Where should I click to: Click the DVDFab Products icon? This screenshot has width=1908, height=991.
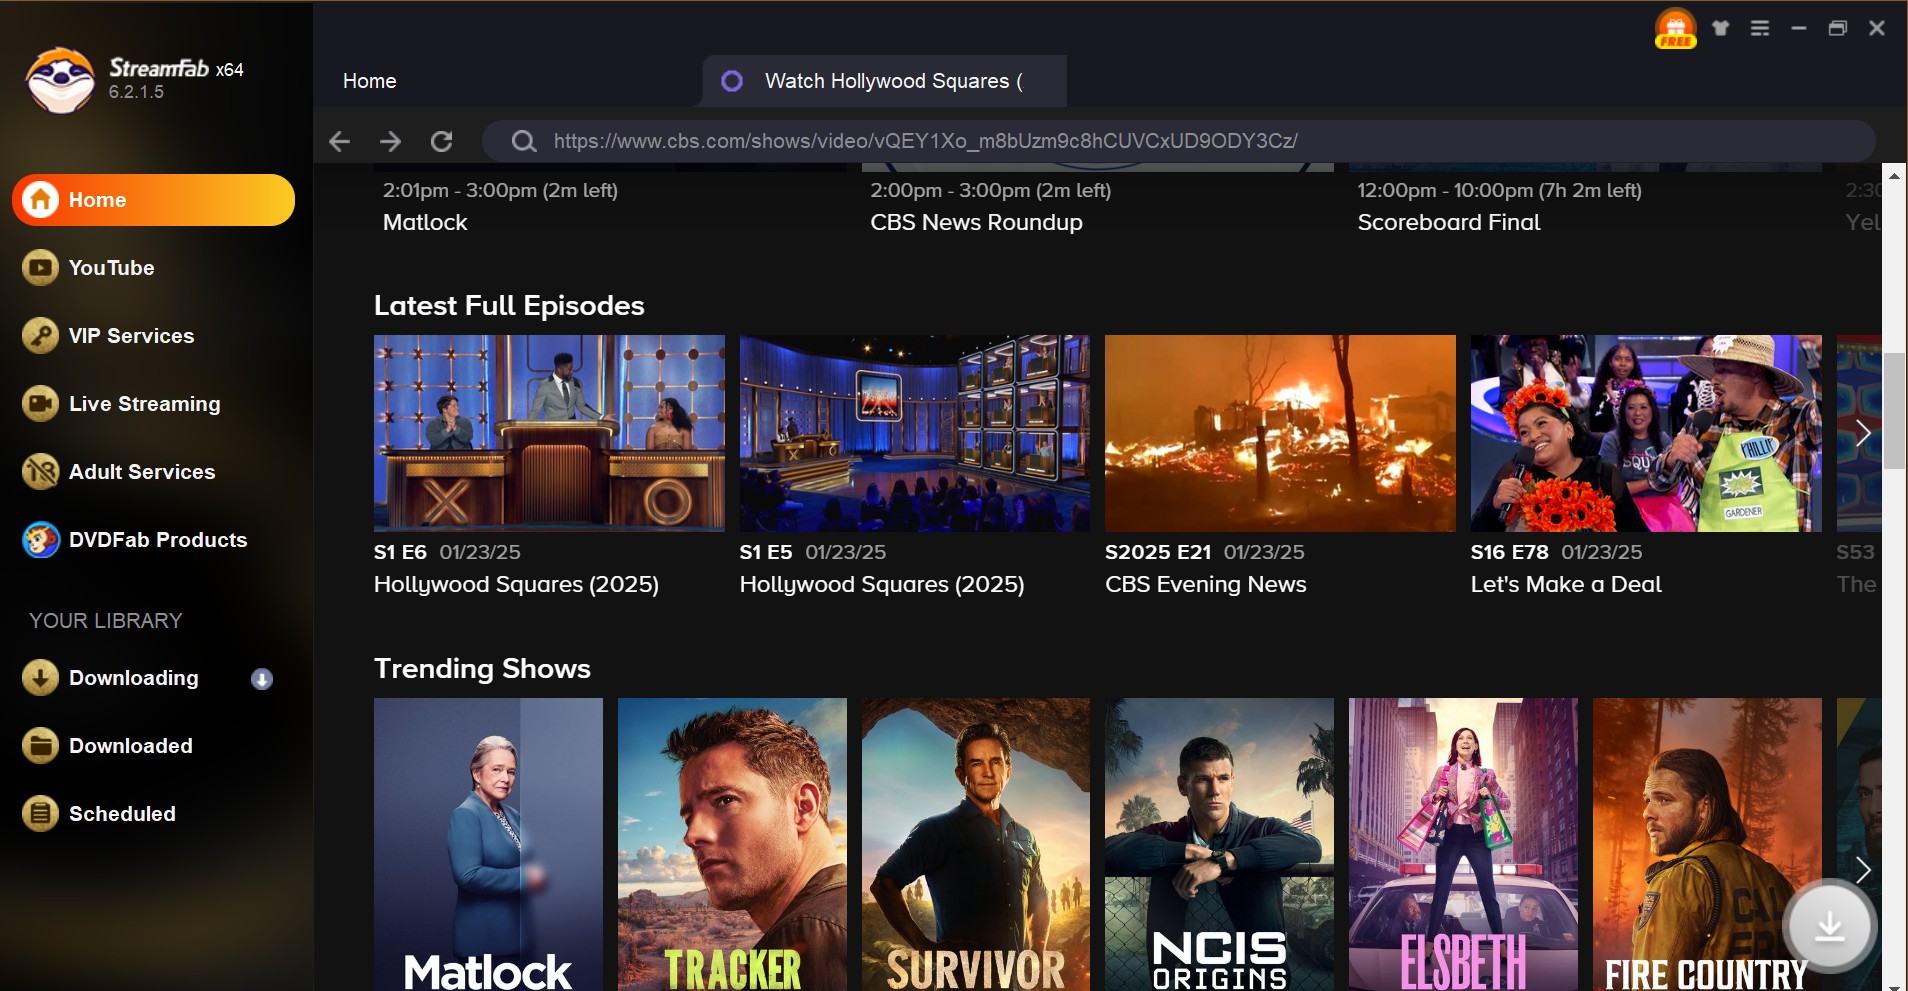coord(40,540)
